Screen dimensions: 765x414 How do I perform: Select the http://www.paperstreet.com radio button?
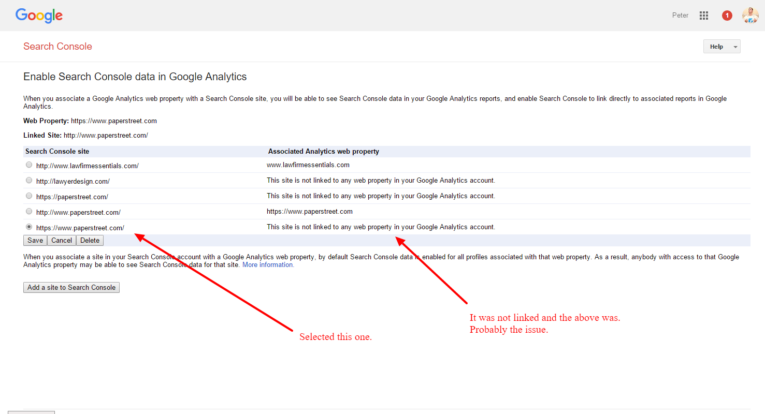(29, 212)
